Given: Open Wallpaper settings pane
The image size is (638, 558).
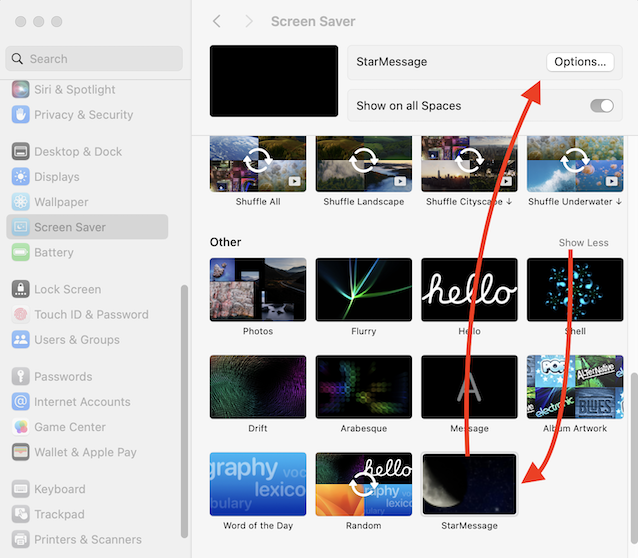Looking at the screenshot, I should 61,202.
